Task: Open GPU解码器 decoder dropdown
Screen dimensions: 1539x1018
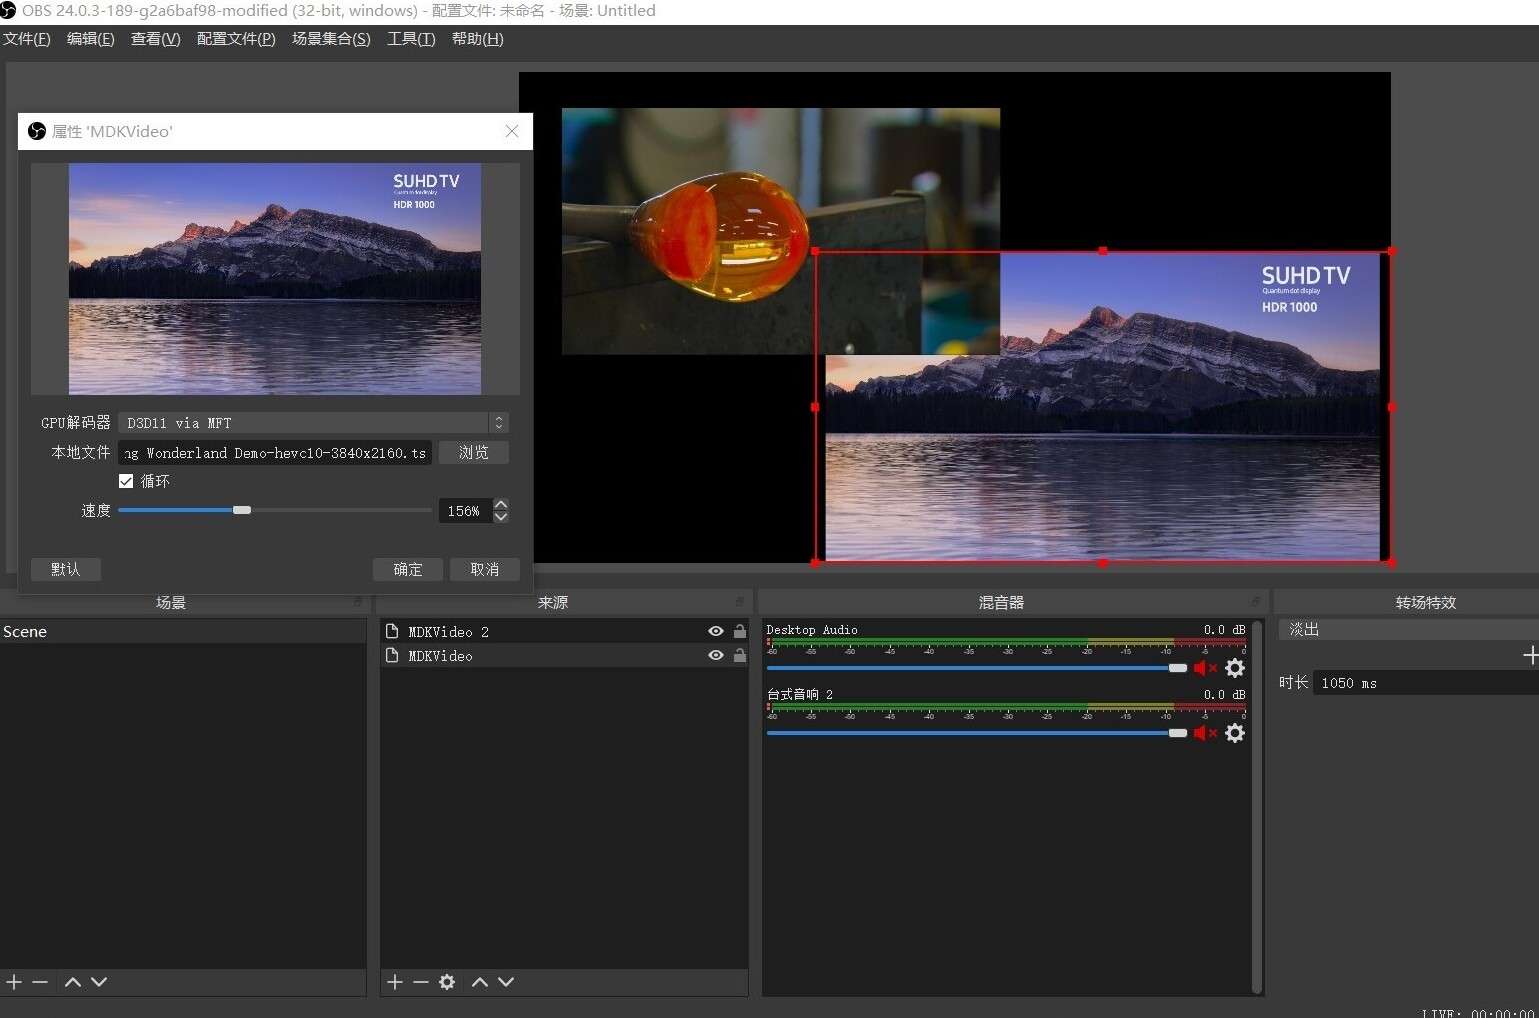Action: point(314,423)
